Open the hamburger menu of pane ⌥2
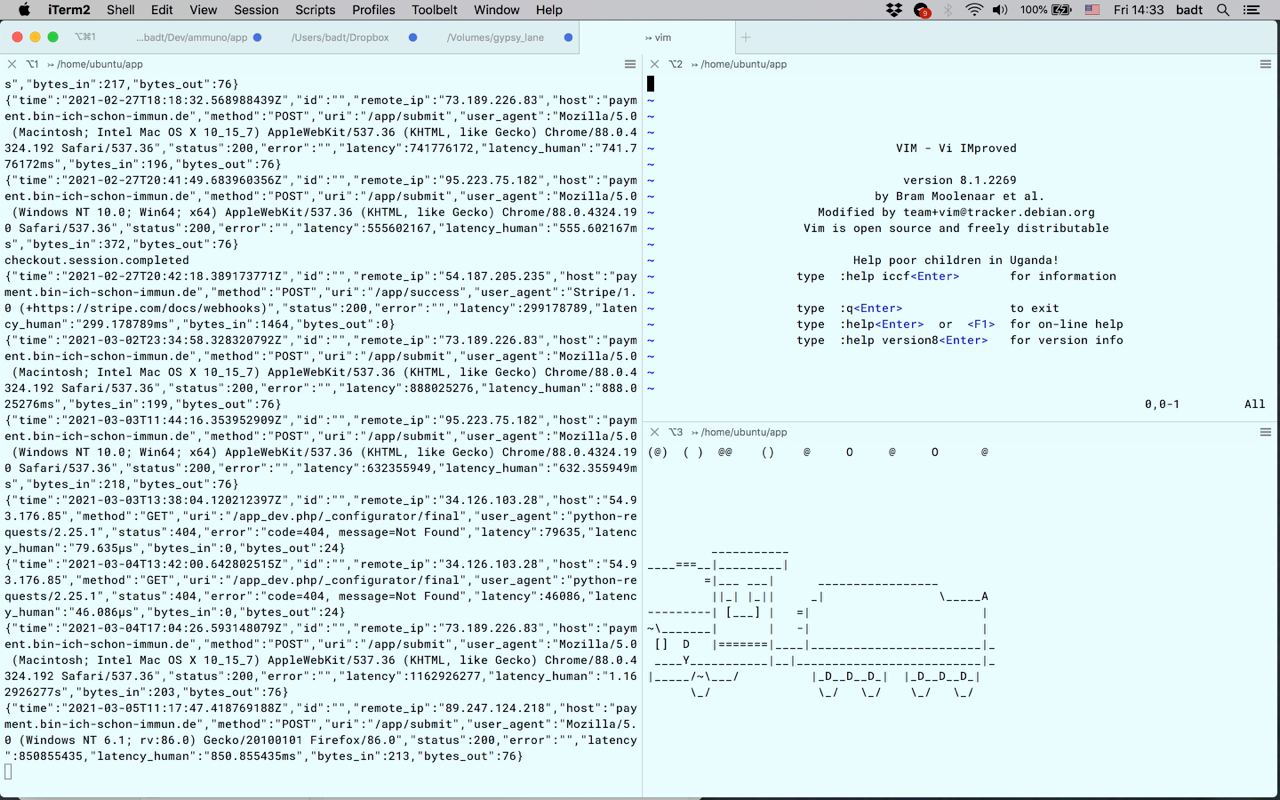1280x800 pixels. pyautogui.click(x=1265, y=64)
